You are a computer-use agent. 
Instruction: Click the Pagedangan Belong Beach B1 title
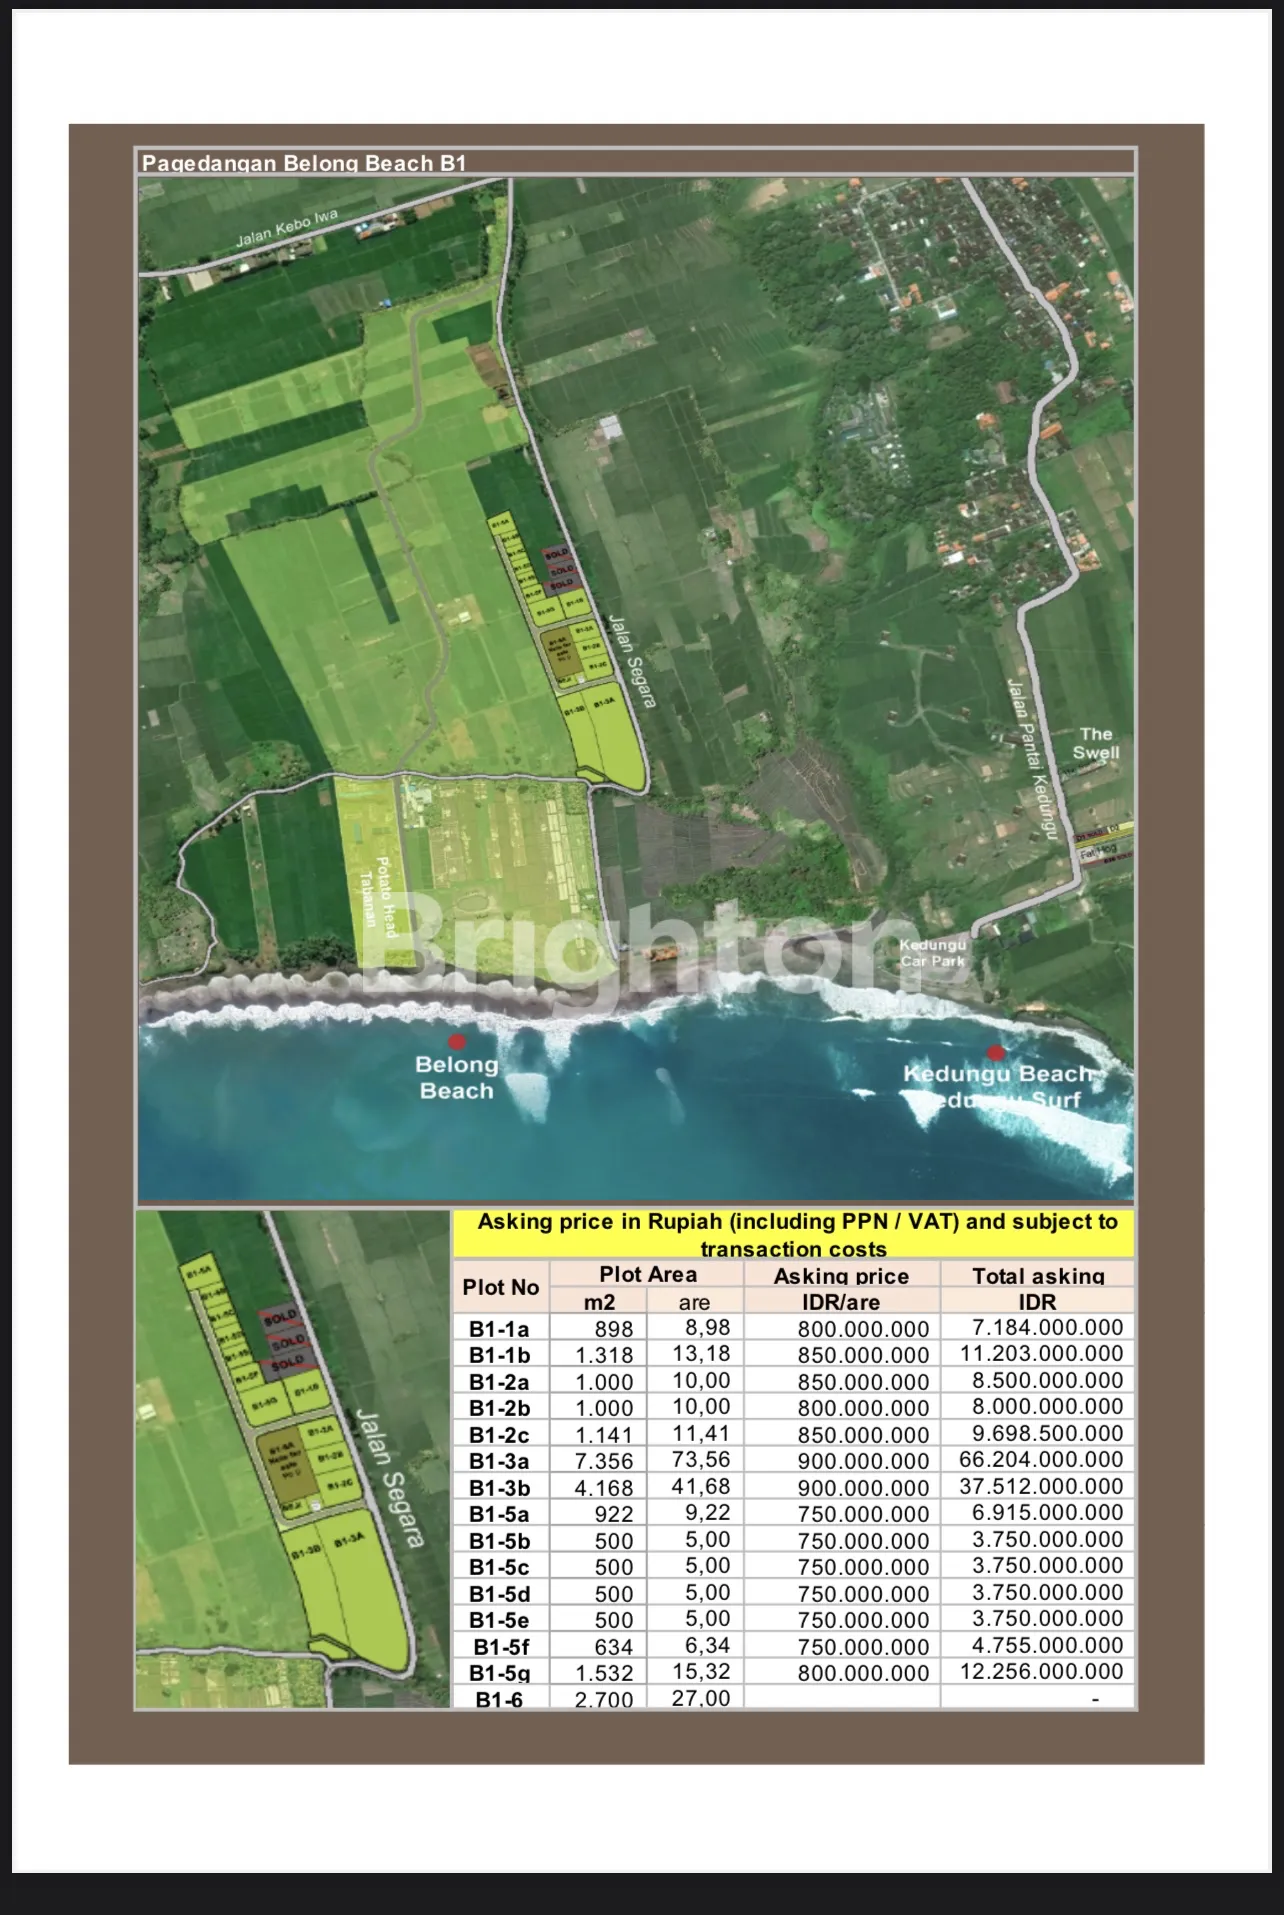304,163
